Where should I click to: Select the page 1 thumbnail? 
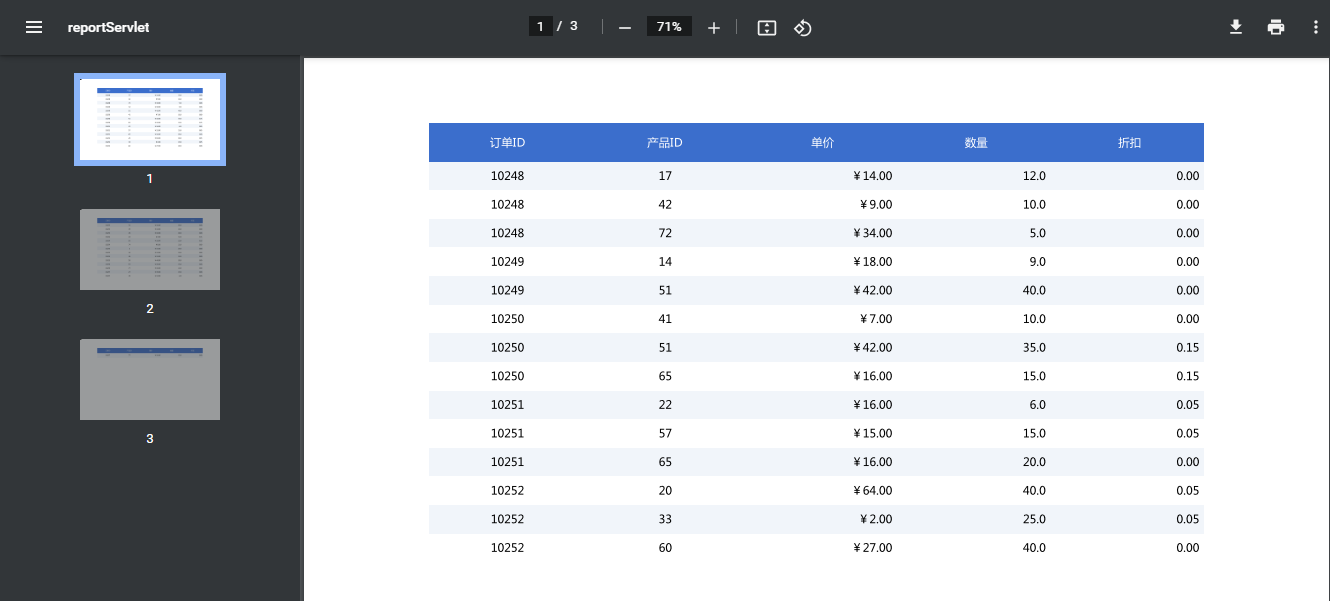[x=150, y=119]
